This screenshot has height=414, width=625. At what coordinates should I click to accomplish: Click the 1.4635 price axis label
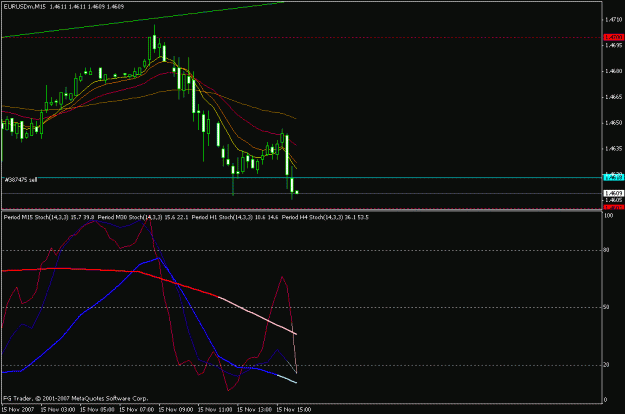[x=613, y=149]
